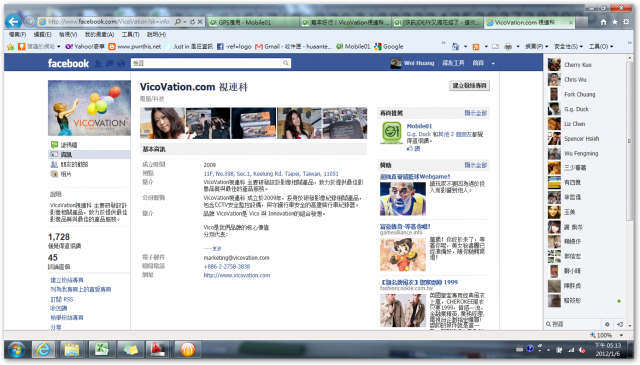Open the File(F) menu

(x=17, y=34)
